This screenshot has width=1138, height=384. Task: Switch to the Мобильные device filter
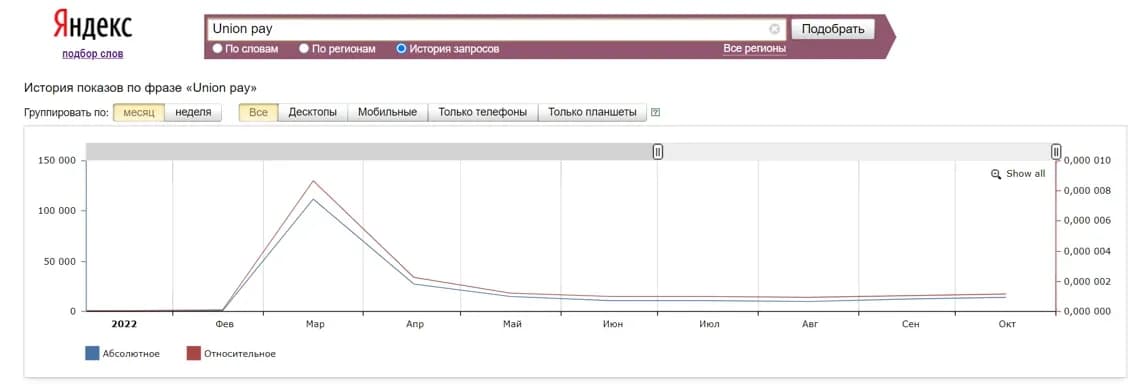pyautogui.click(x=388, y=113)
